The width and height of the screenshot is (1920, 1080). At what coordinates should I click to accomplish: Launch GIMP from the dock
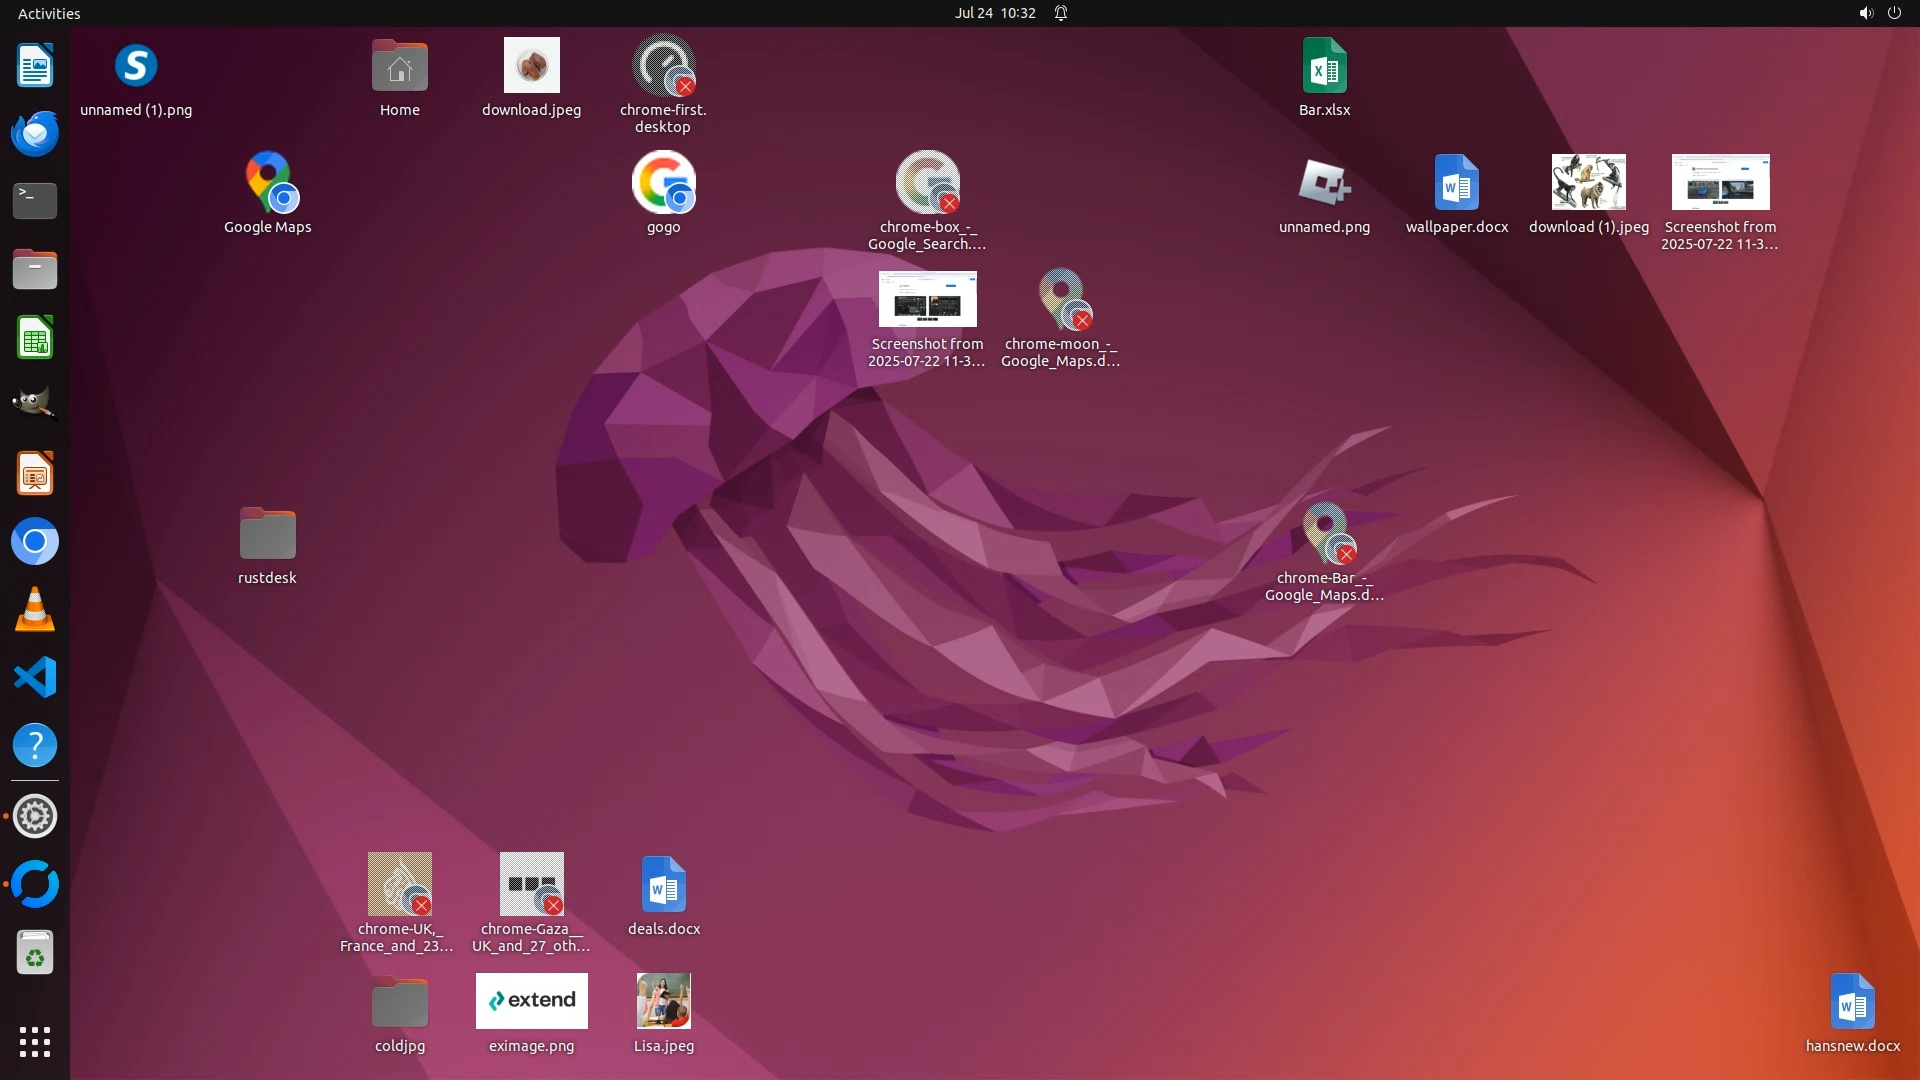(x=35, y=405)
